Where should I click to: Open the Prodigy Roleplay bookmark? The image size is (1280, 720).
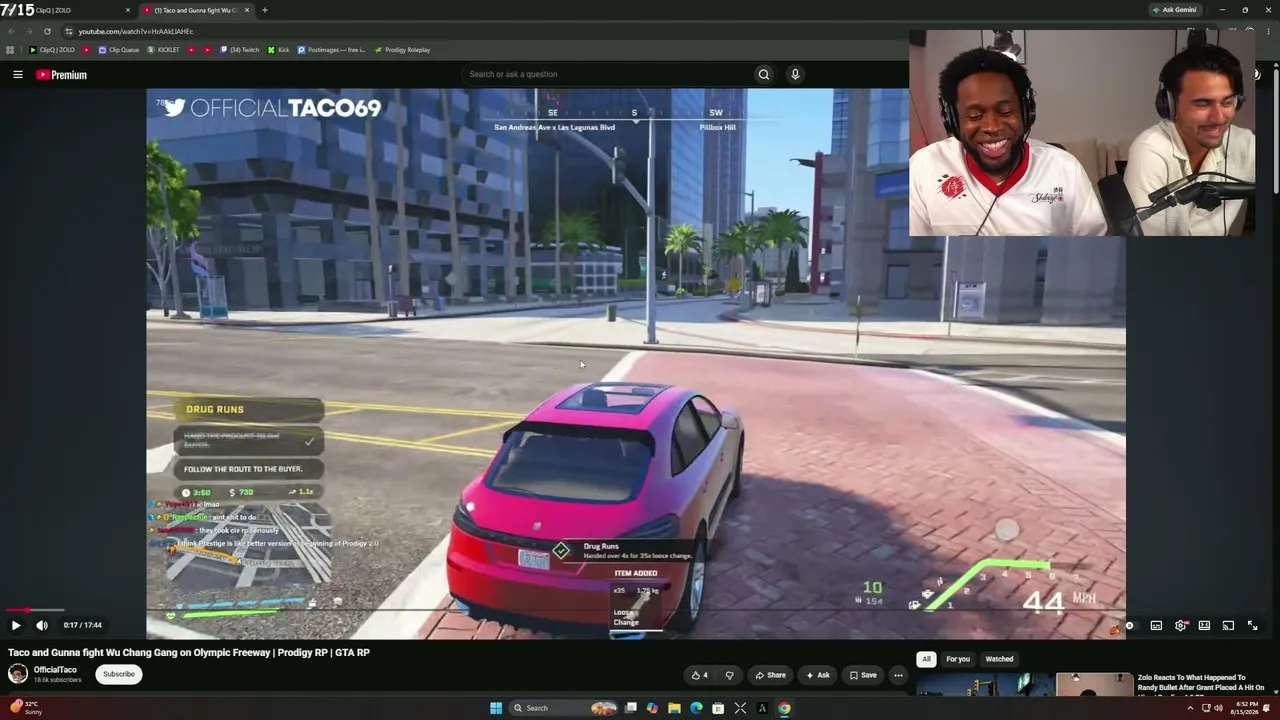(x=402, y=50)
